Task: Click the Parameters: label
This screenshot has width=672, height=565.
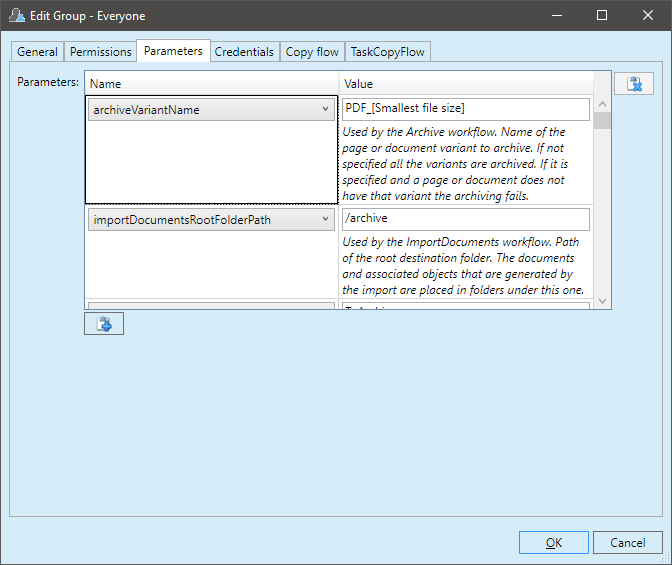Action: tap(48, 82)
